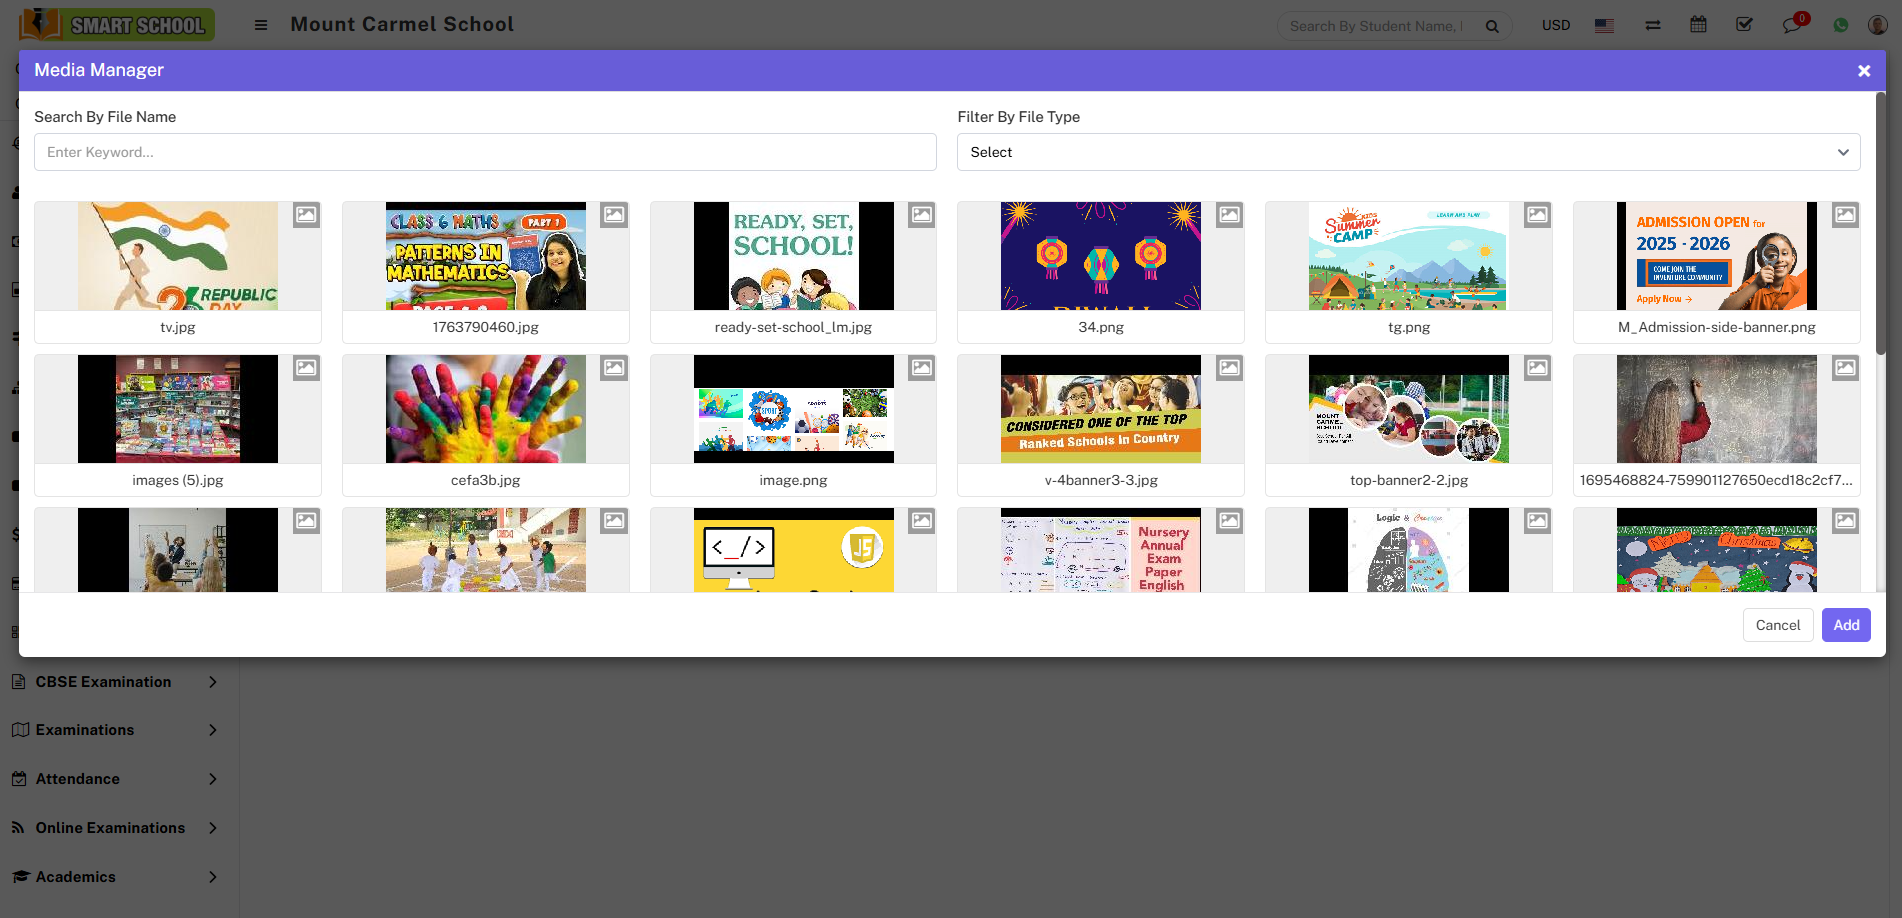The height and width of the screenshot is (918, 1902).
Task: Select the tv.jpg Republic Day thumbnail
Action: click(x=178, y=257)
